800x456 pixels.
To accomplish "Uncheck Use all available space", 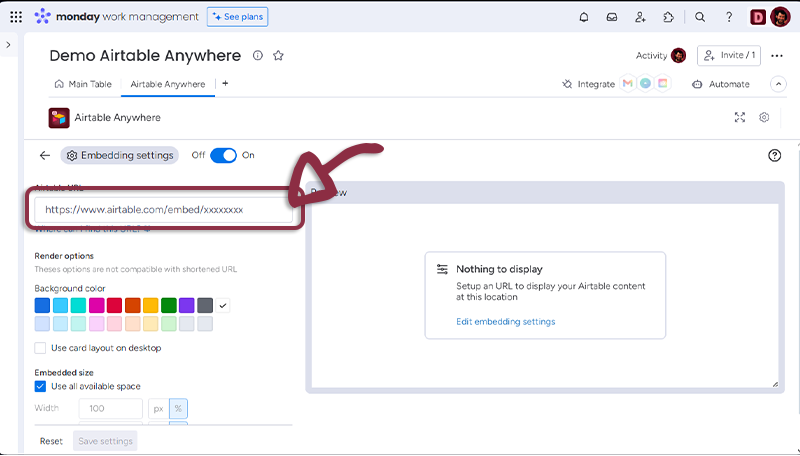I will point(41,386).
